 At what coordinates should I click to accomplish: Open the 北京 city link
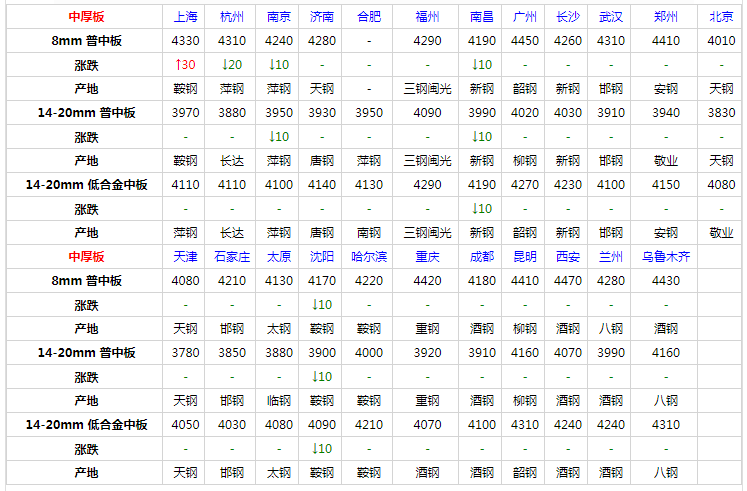click(721, 17)
